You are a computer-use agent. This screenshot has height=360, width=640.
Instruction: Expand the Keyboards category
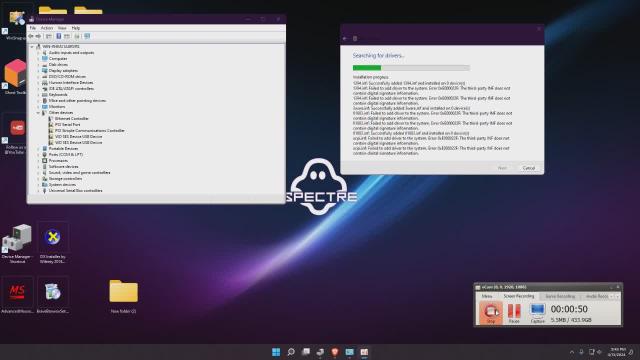tap(38, 95)
